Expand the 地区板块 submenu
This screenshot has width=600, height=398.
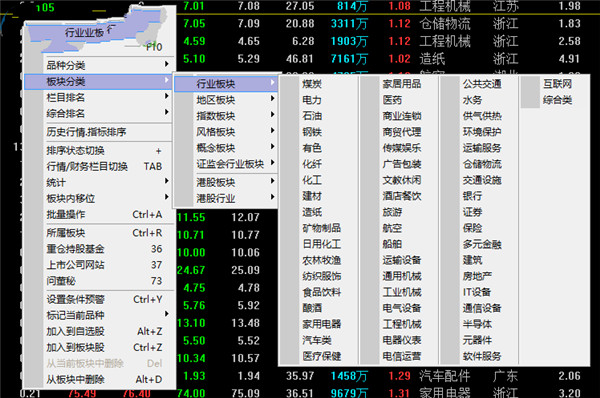(225, 100)
